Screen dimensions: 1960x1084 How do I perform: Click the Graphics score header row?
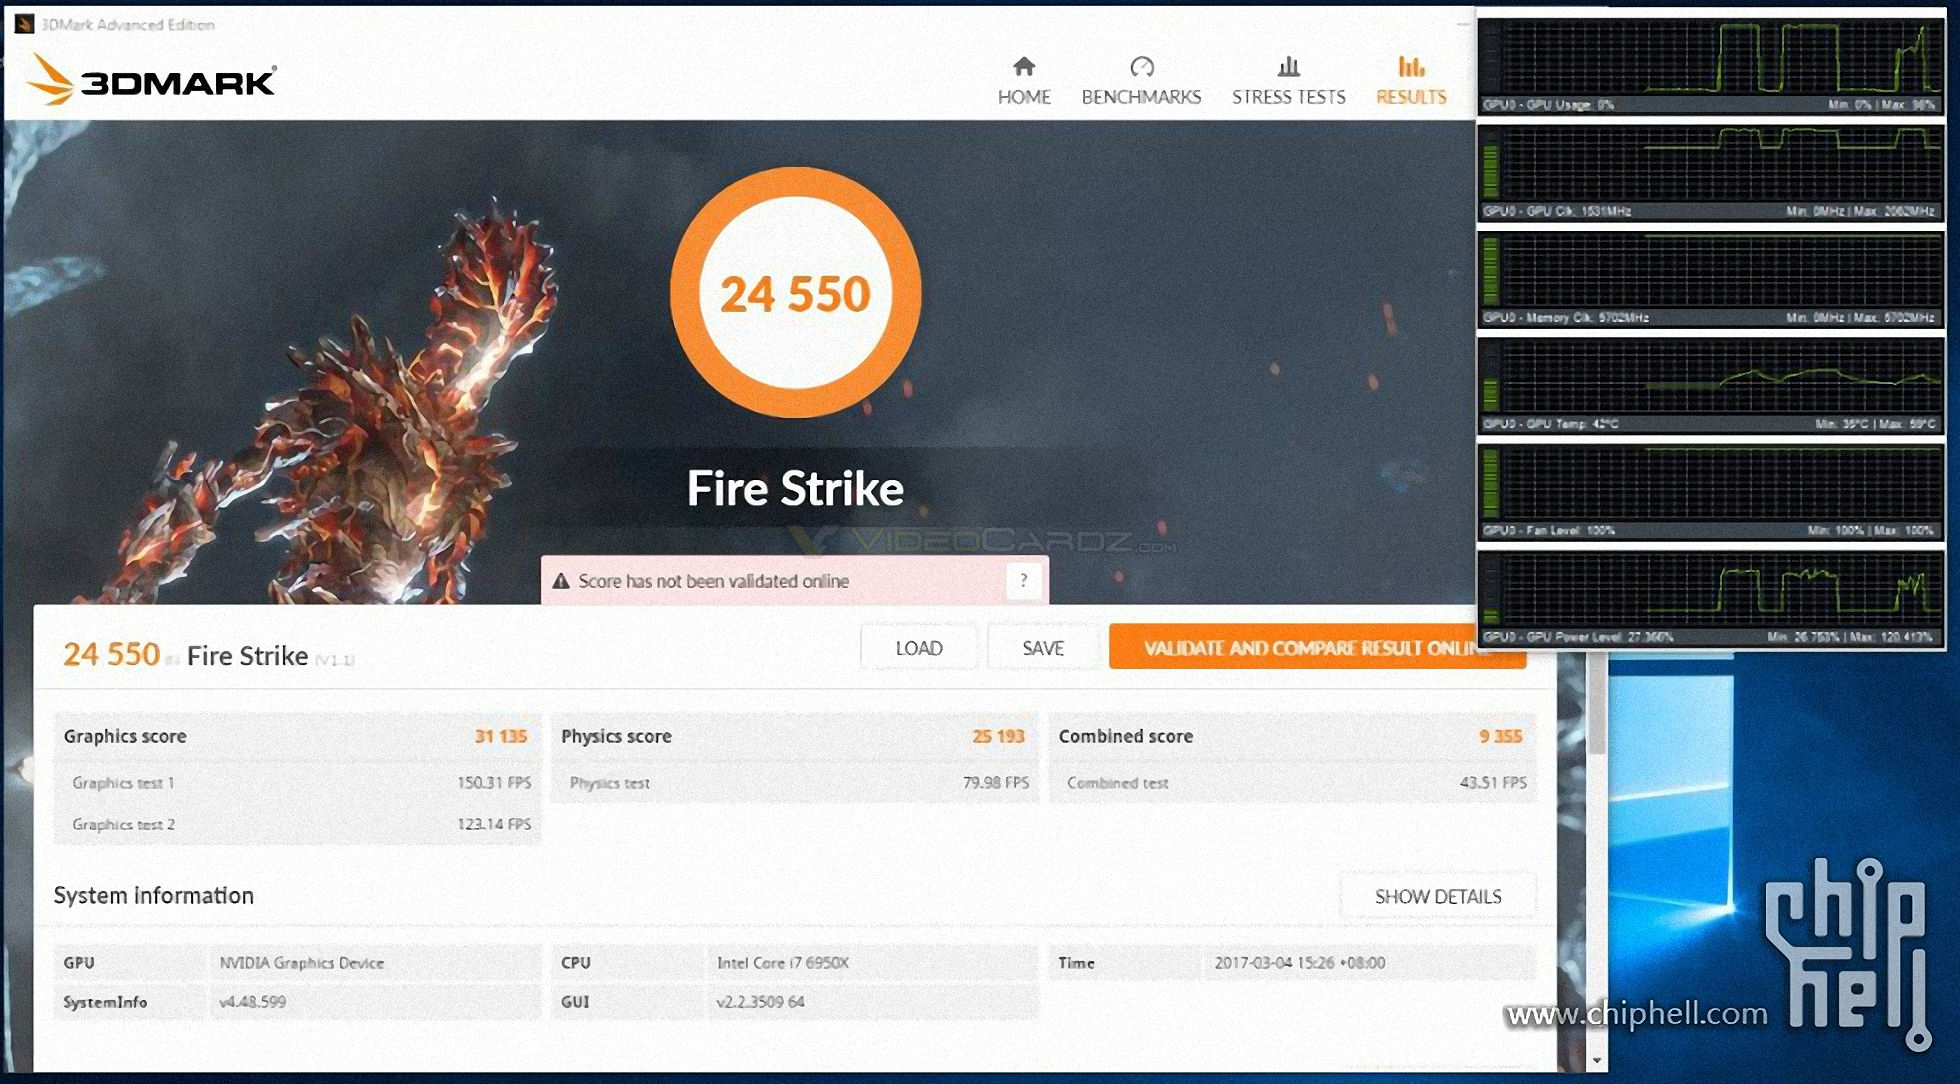pyautogui.click(x=296, y=736)
